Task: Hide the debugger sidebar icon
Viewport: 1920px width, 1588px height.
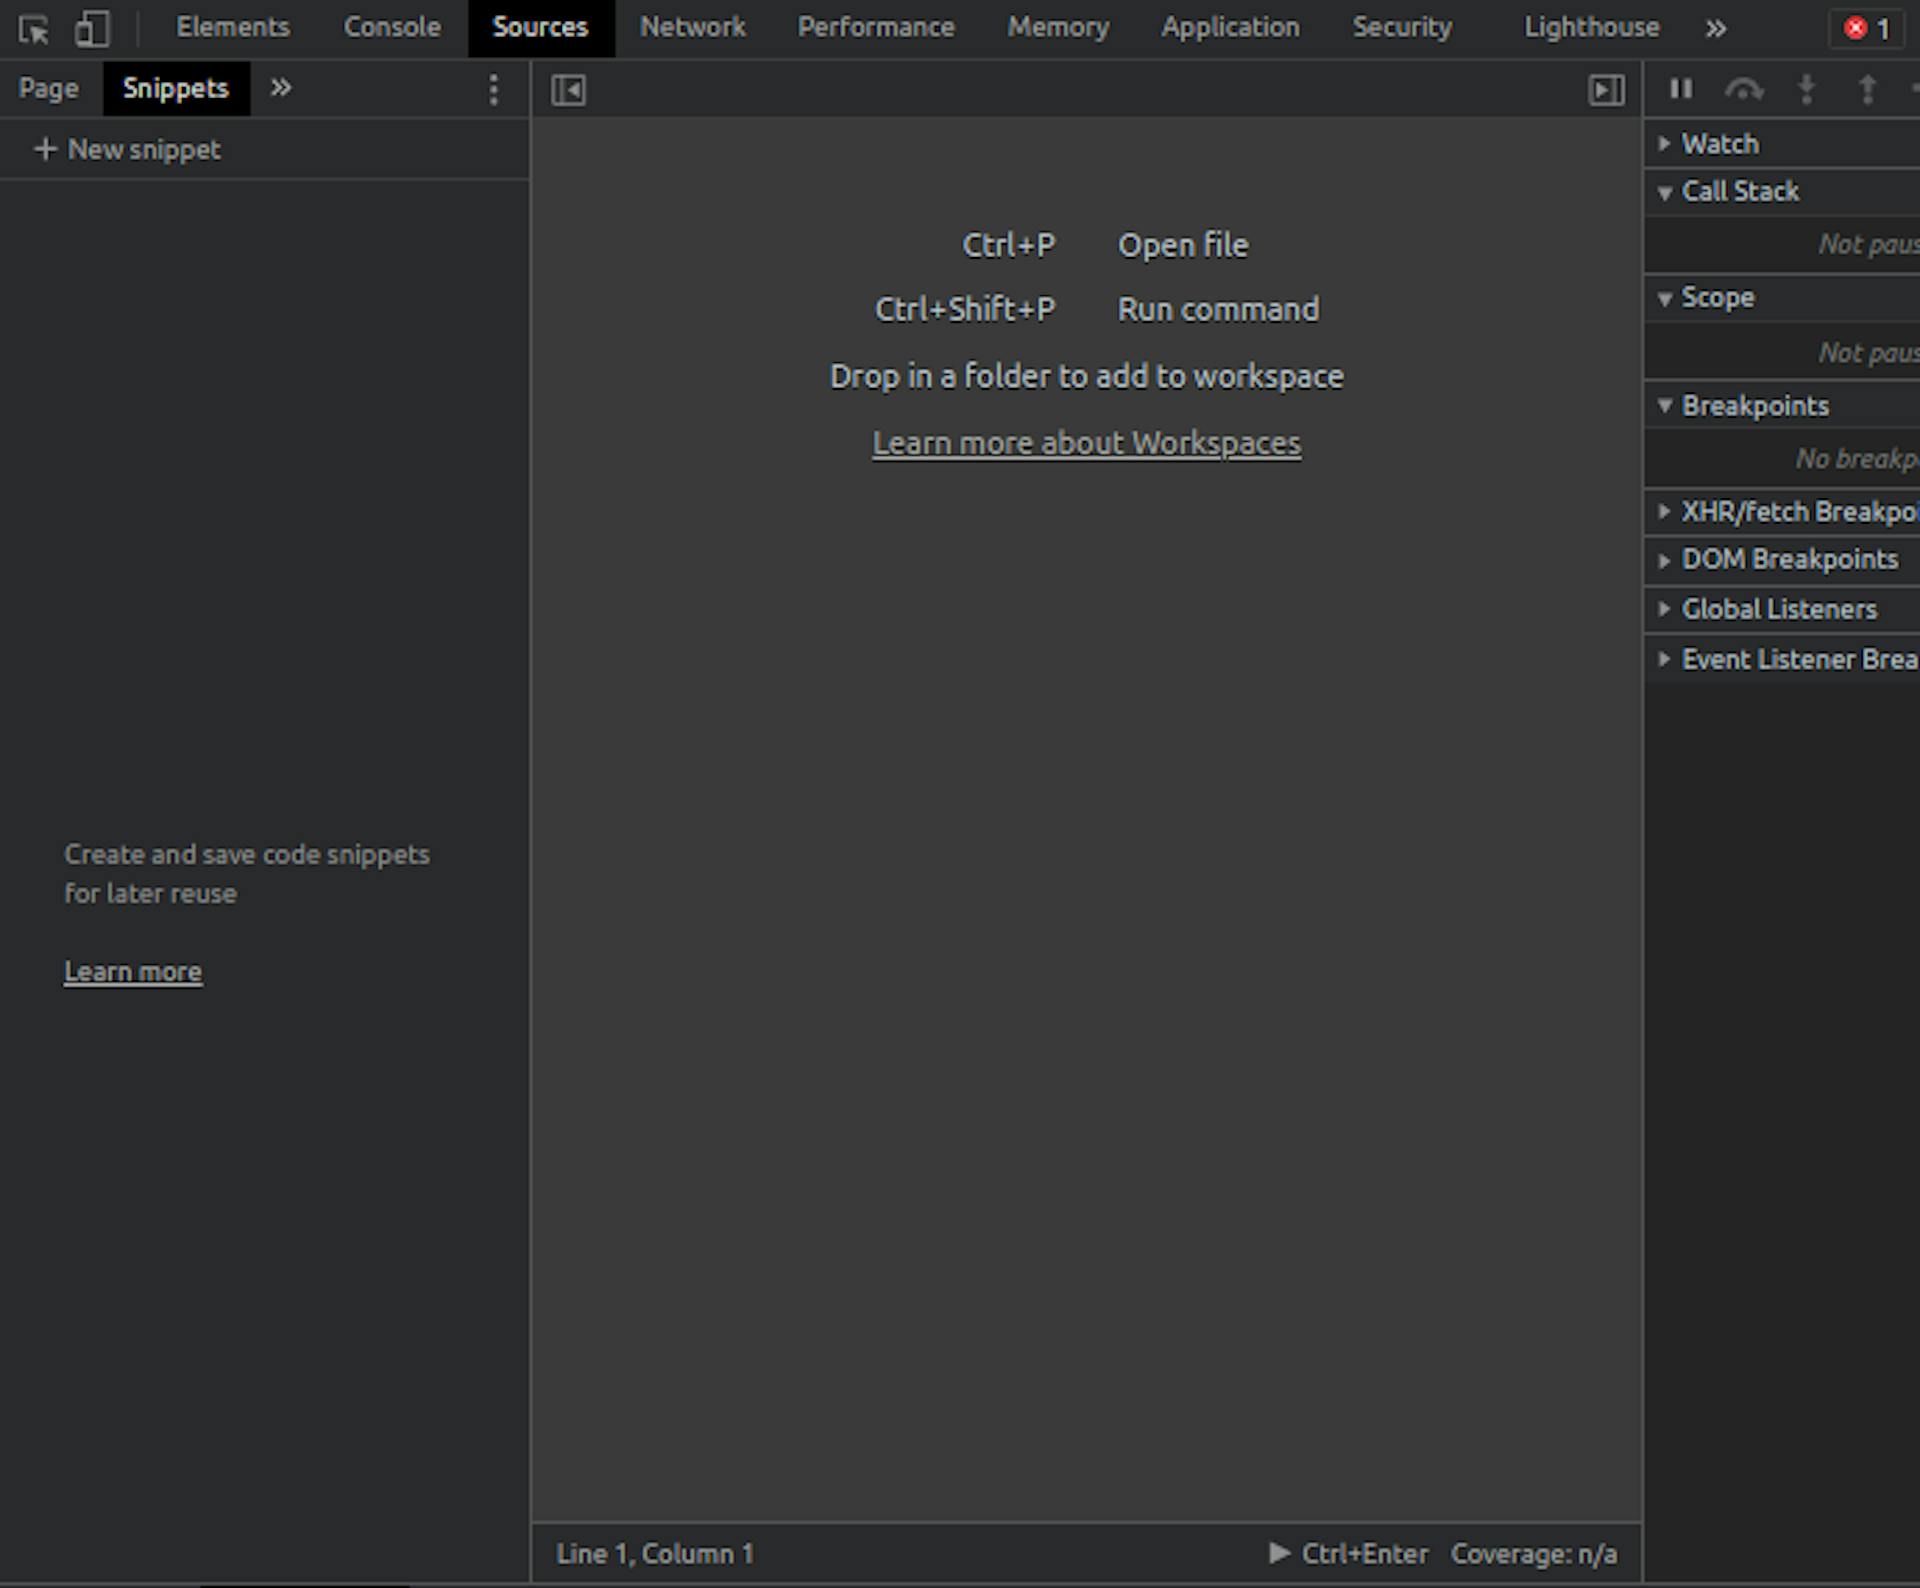Action: coord(1607,91)
